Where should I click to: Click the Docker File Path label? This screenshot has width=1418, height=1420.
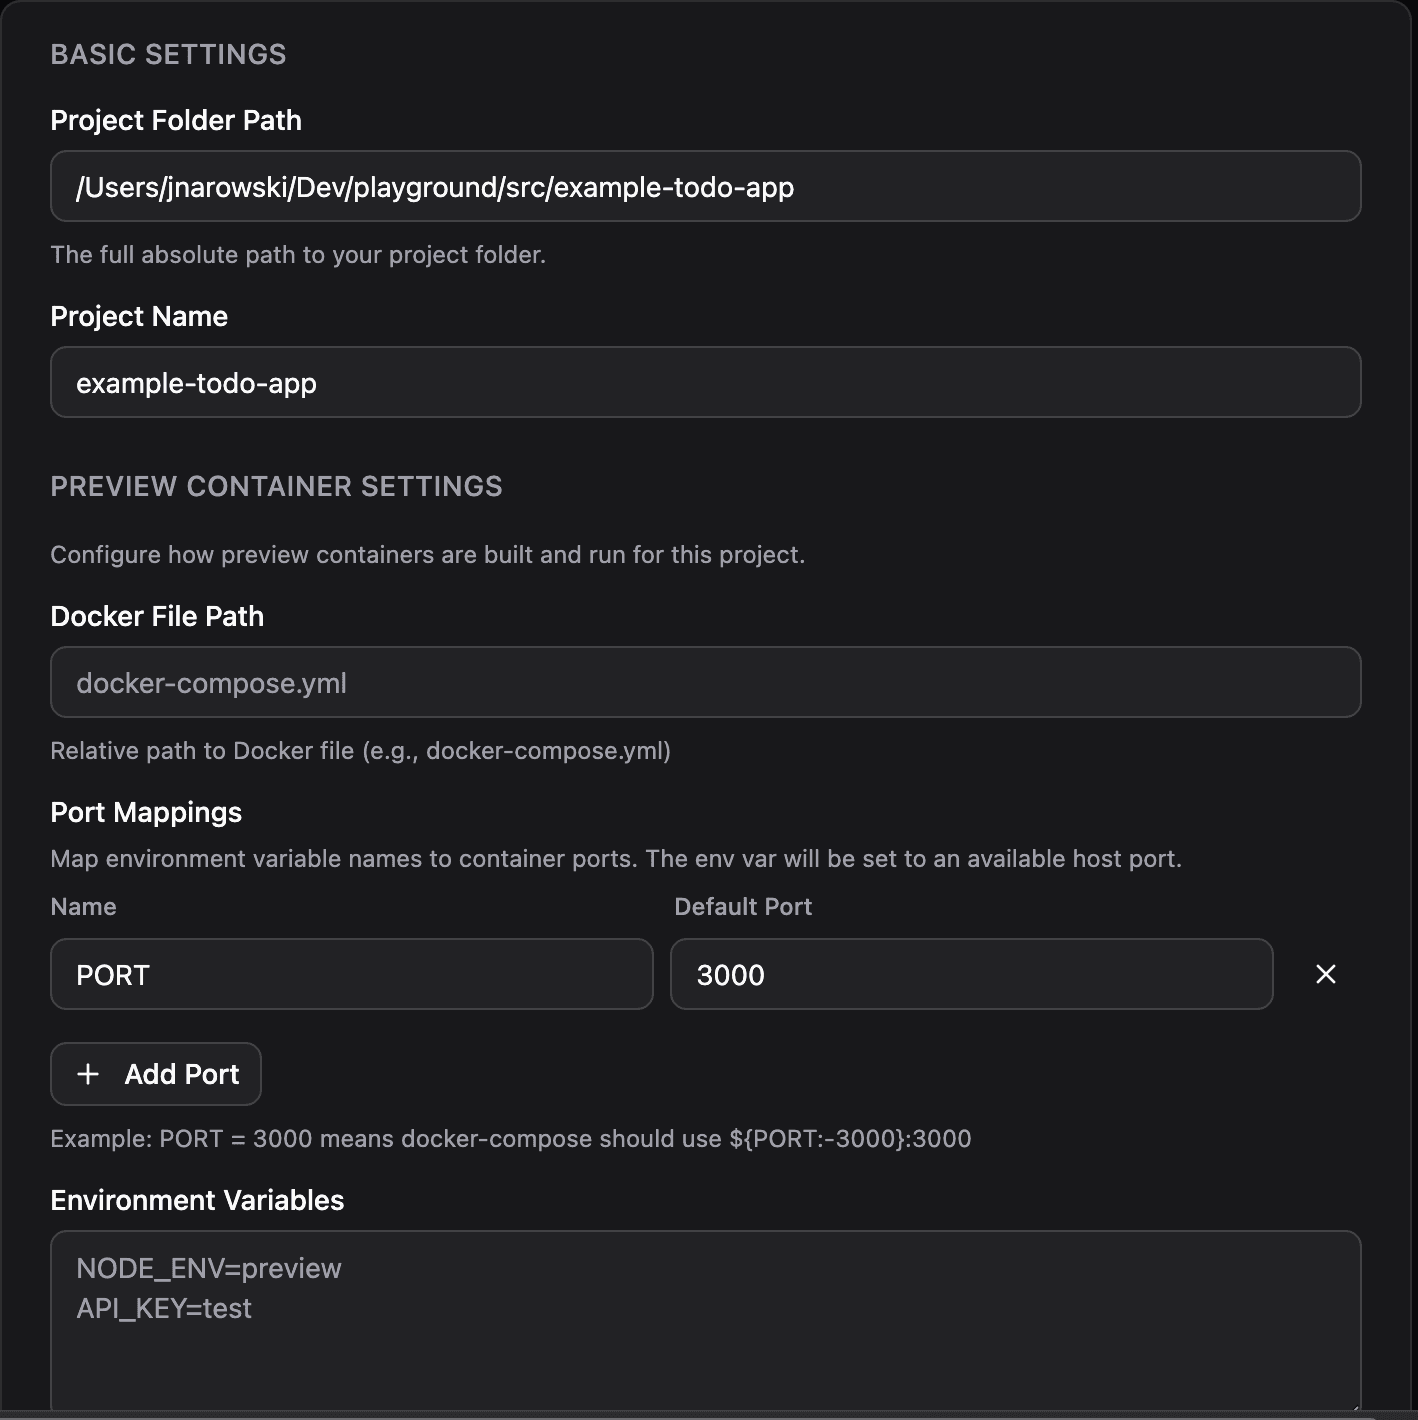click(x=157, y=616)
